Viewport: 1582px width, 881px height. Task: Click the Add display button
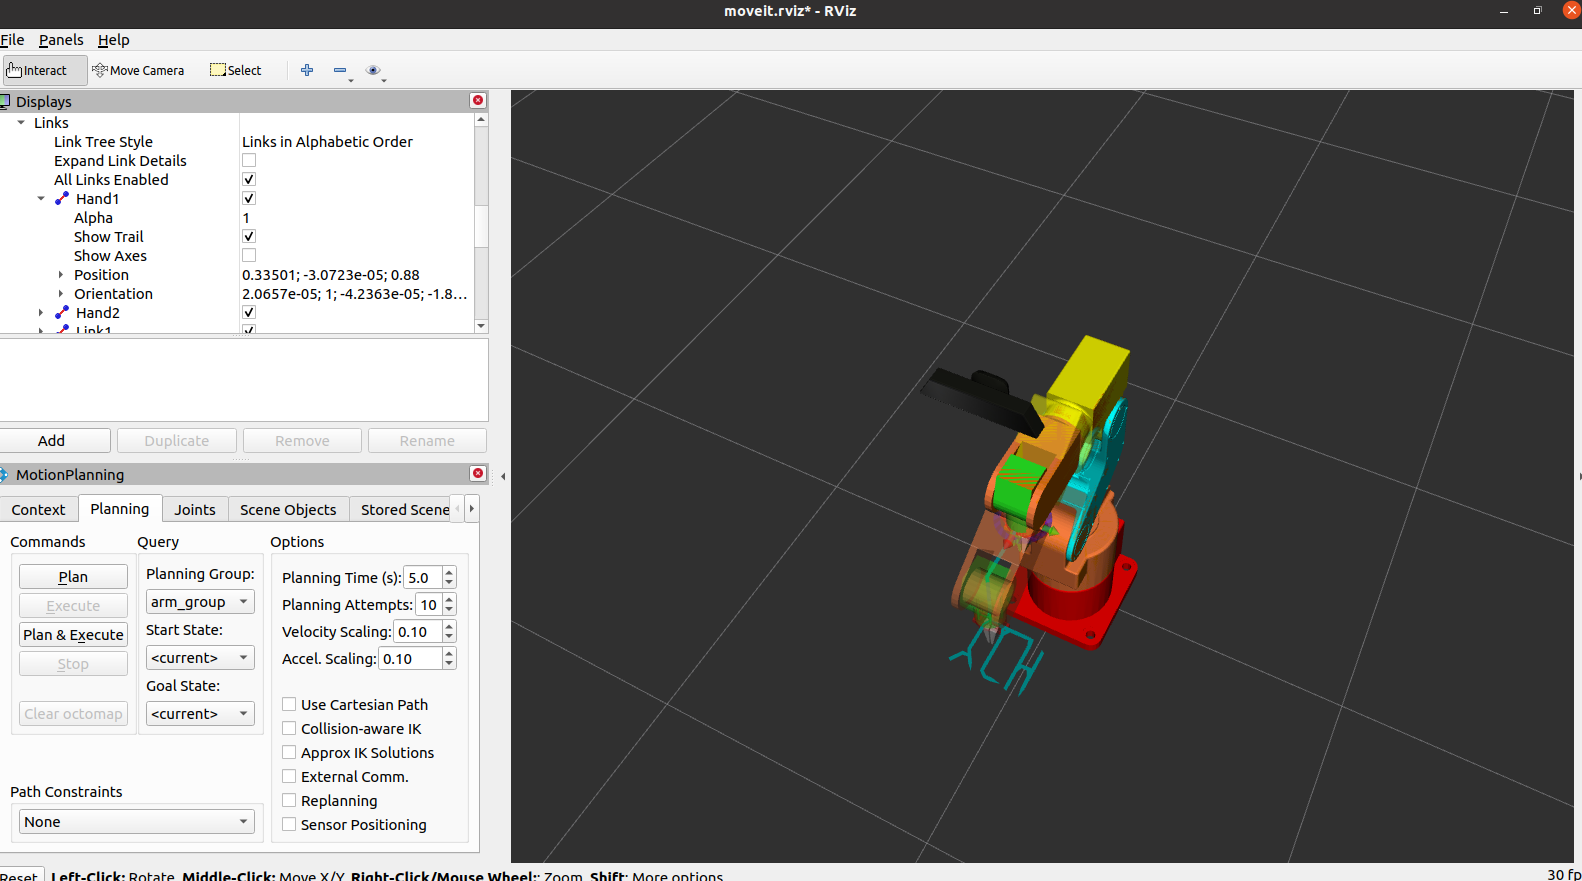[52, 441]
